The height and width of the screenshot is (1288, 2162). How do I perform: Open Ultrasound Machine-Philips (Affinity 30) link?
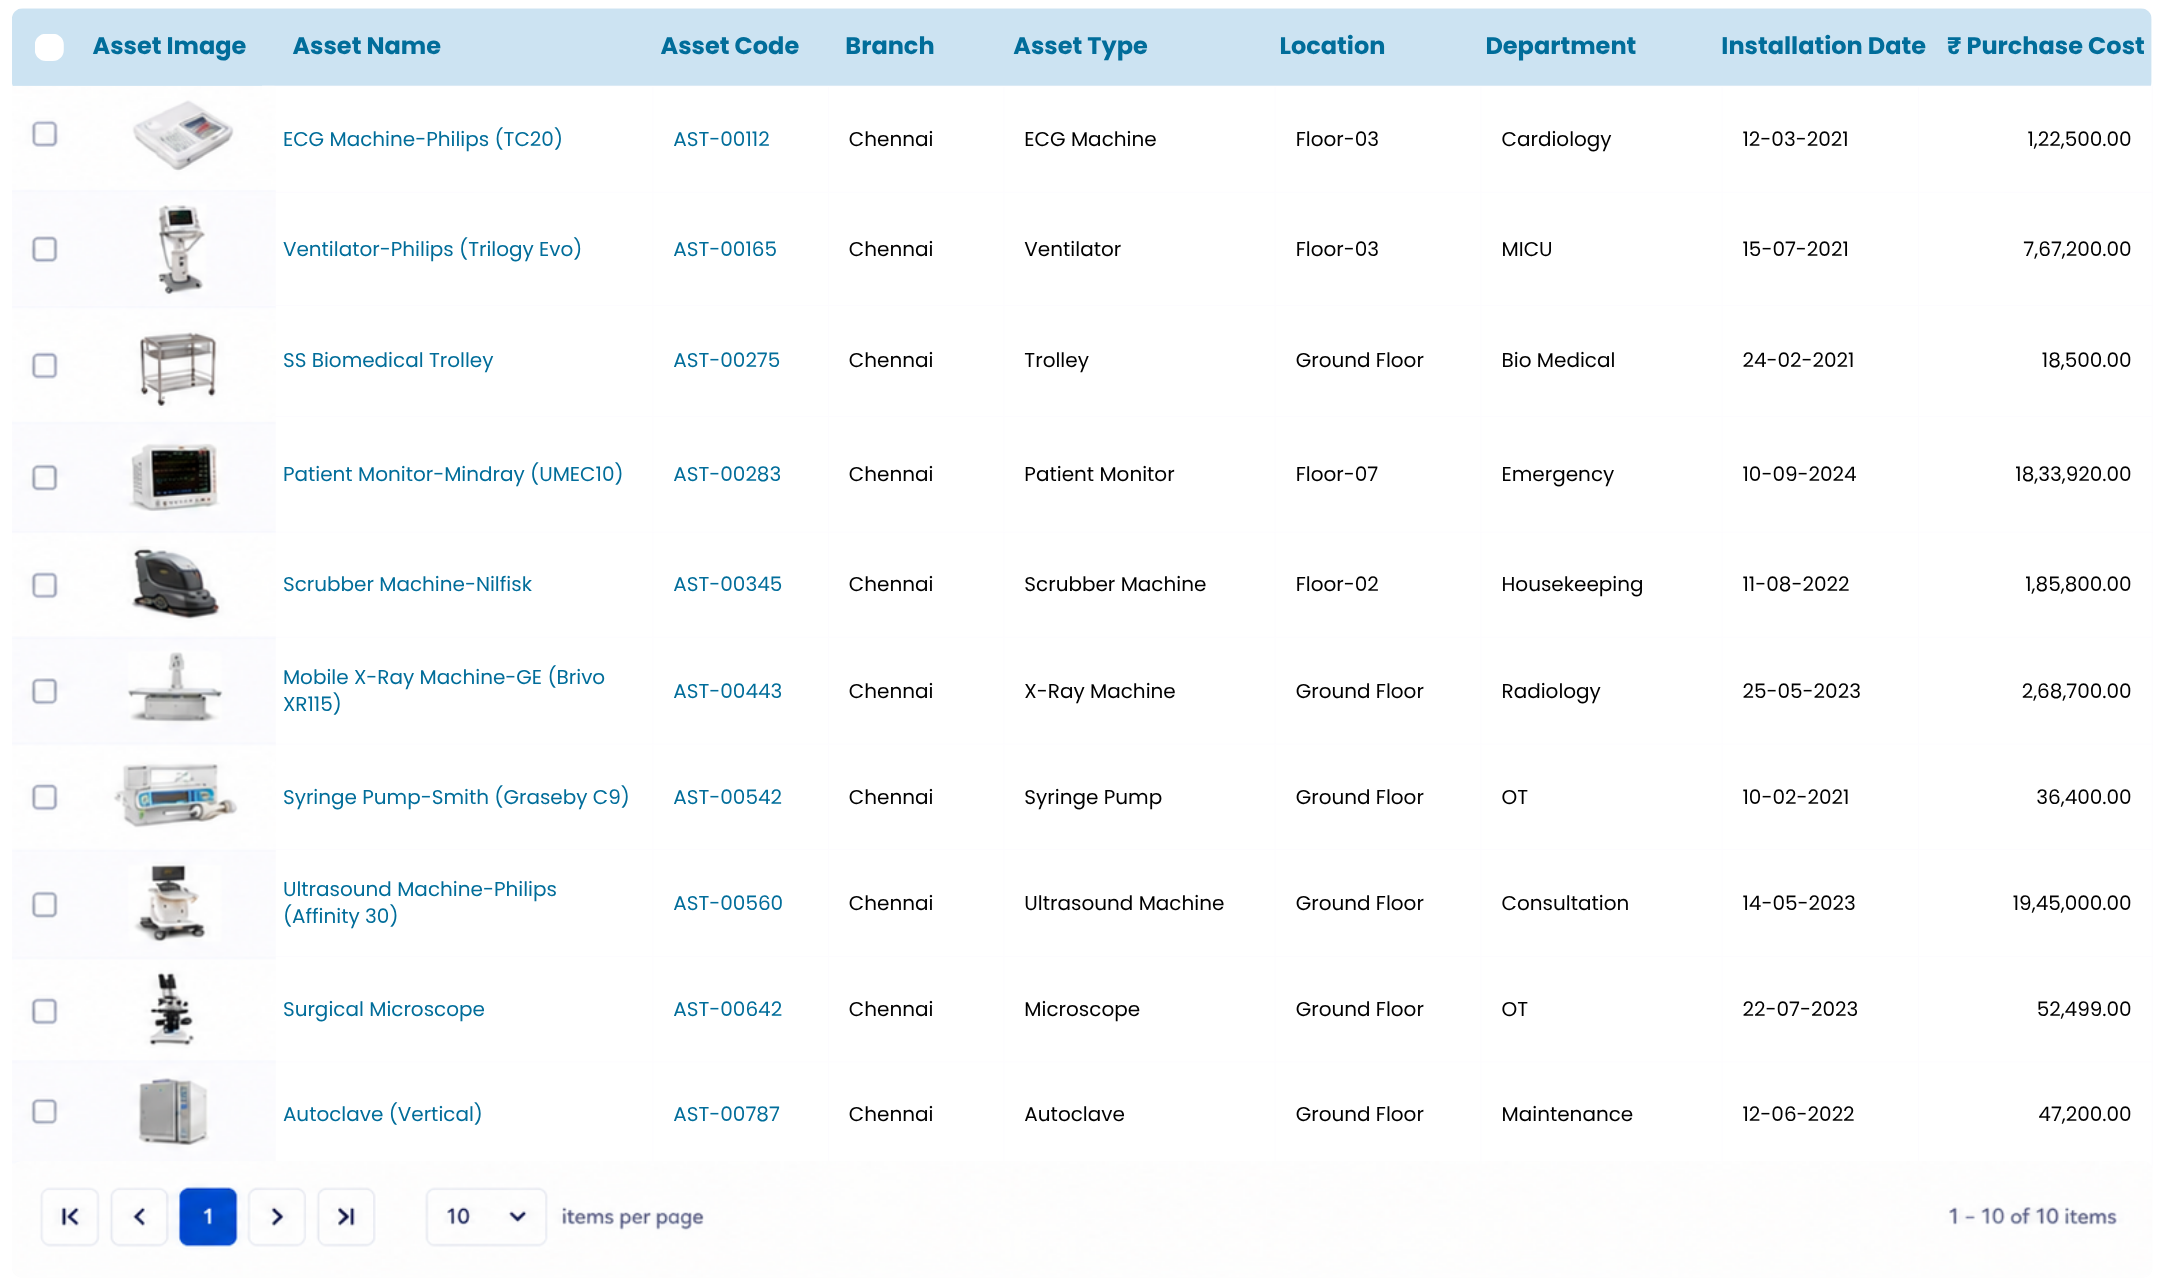pos(420,902)
